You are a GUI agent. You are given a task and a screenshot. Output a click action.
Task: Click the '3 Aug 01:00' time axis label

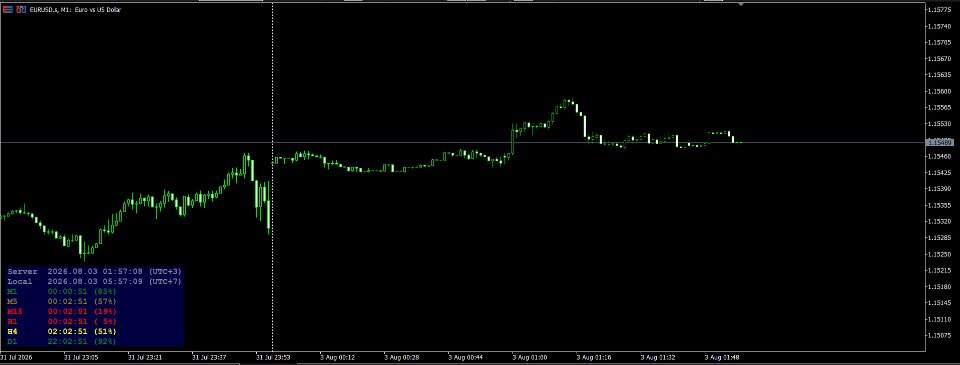(530, 356)
